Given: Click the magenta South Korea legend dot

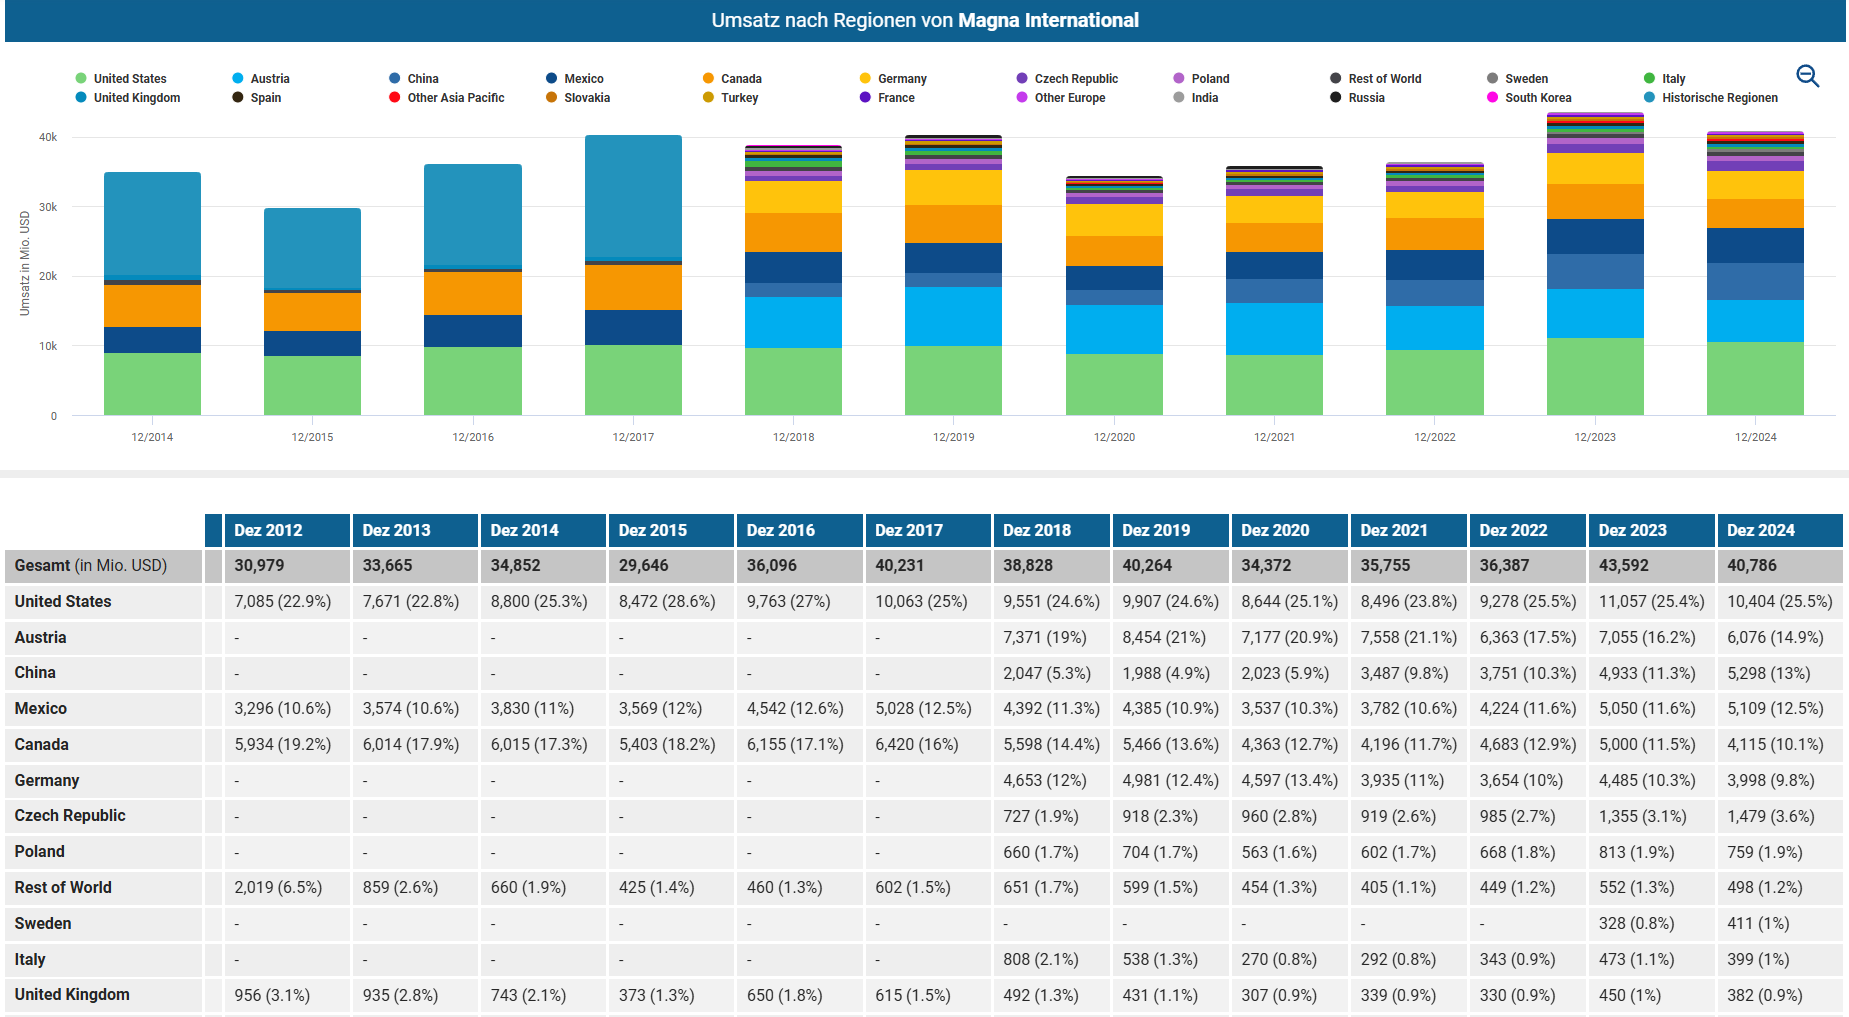Looking at the screenshot, I should [1492, 98].
